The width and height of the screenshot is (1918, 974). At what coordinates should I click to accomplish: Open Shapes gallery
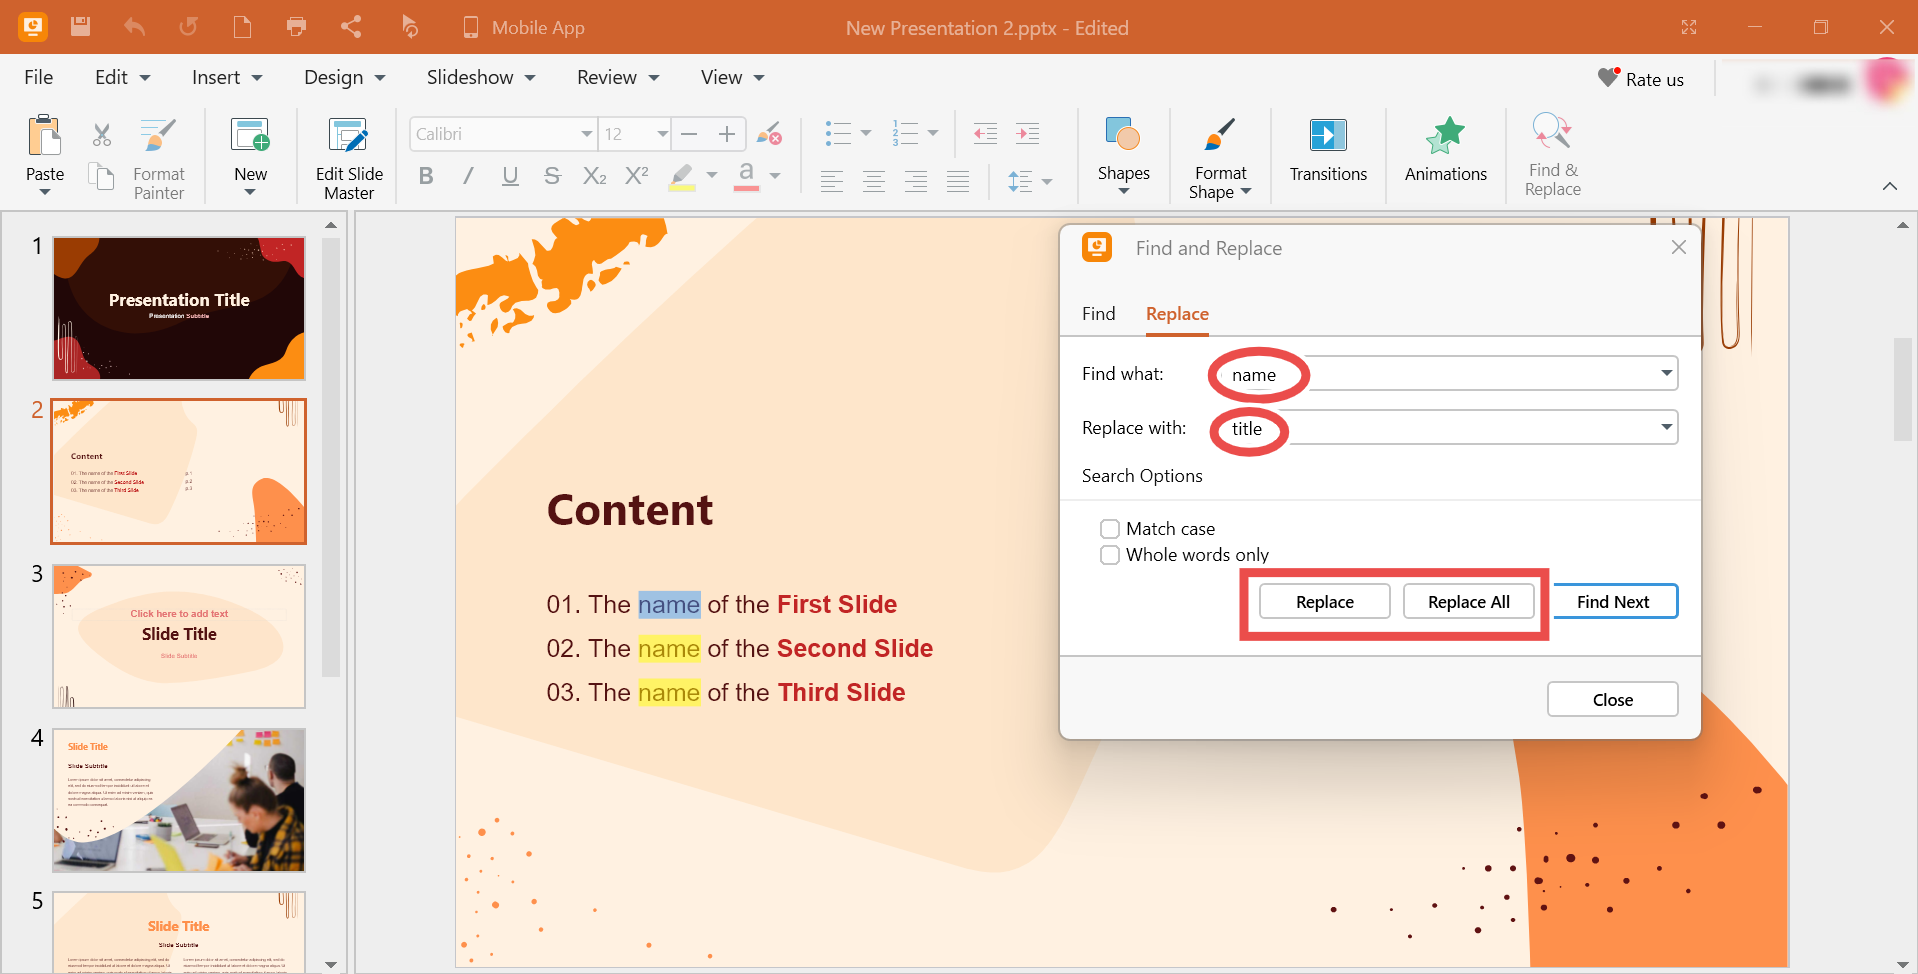point(1124,154)
